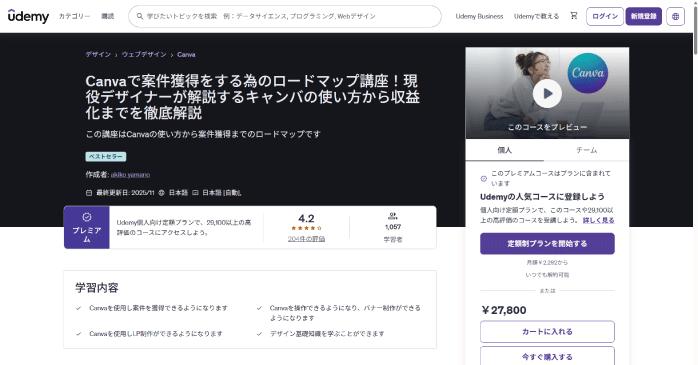
Task: Click the Premium badge checkmark icon
Action: coord(87,217)
